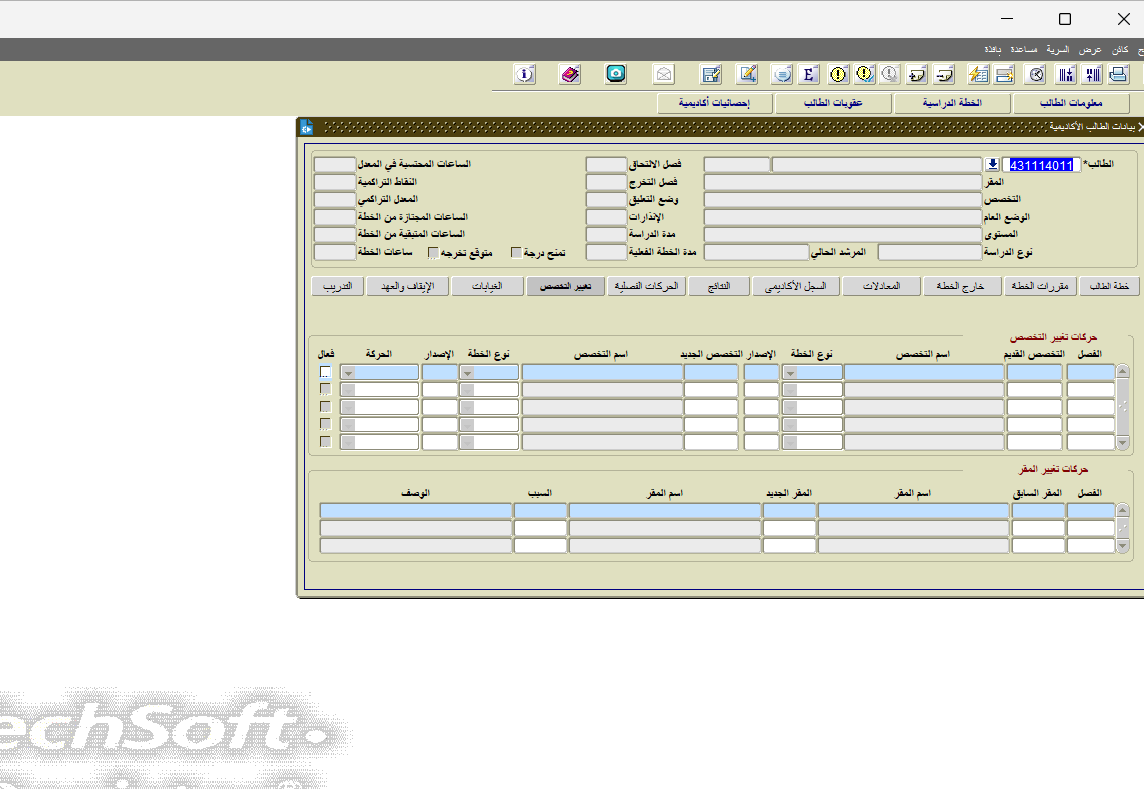1144x789 pixels.
Task: Click the 'عقوبات الطالب' button
Action: coord(833,103)
